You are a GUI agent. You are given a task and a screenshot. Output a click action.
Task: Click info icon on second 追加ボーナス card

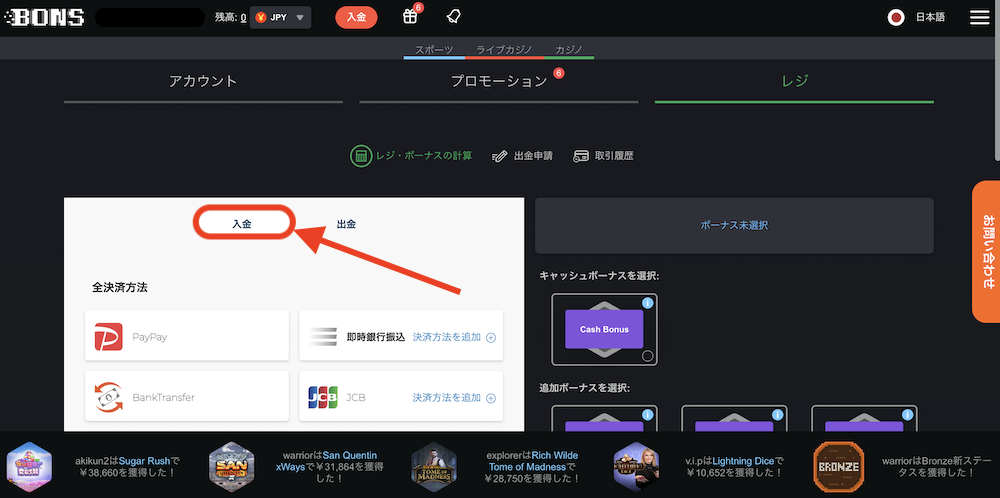pos(777,415)
